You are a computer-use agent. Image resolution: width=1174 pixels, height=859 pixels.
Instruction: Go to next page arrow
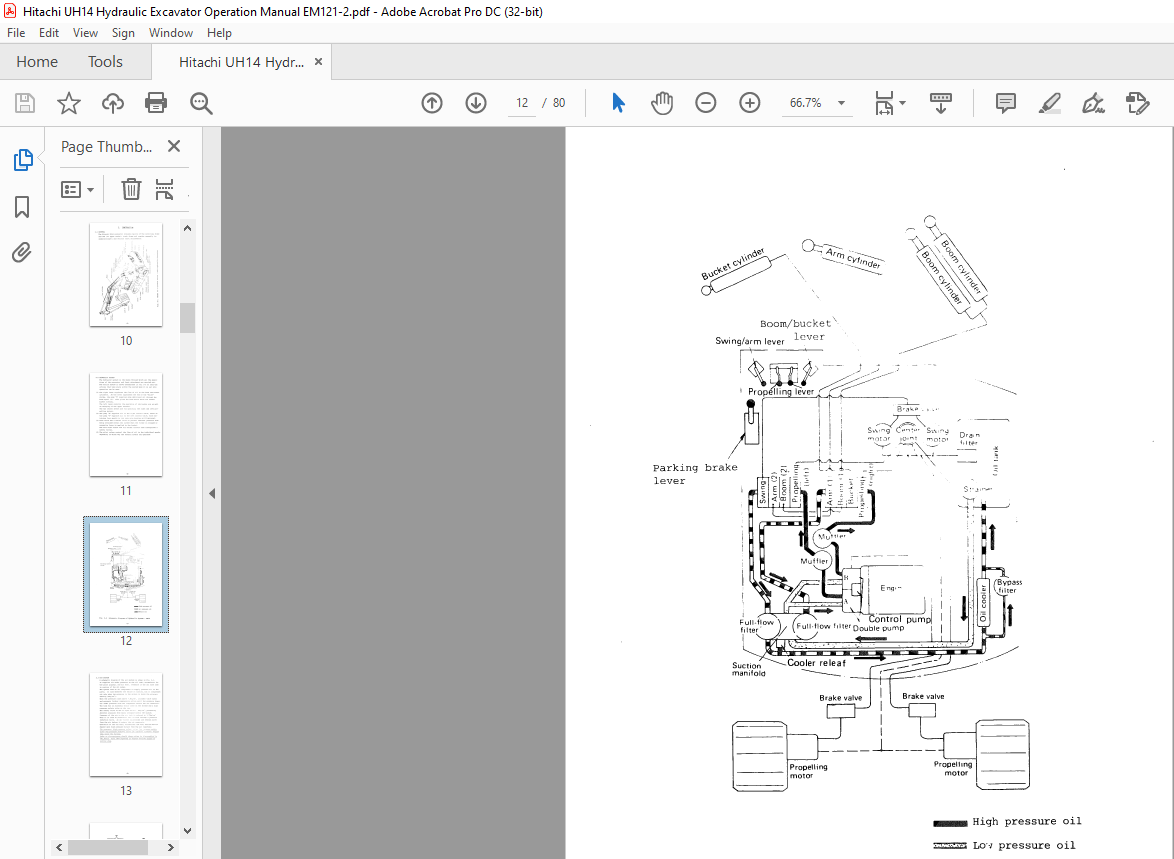pos(476,103)
